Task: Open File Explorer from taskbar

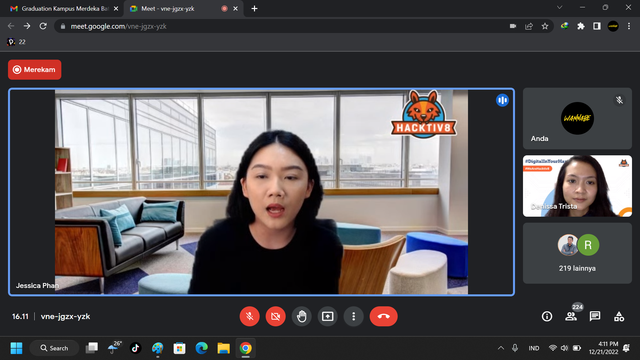Action: tap(223, 348)
